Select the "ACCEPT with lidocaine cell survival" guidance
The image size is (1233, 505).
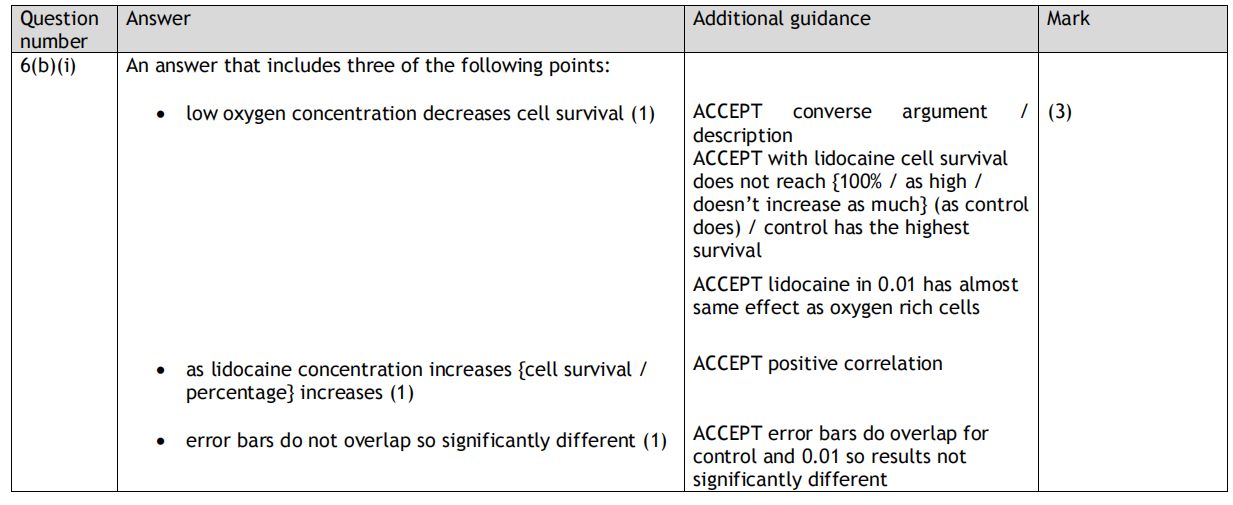click(x=850, y=159)
